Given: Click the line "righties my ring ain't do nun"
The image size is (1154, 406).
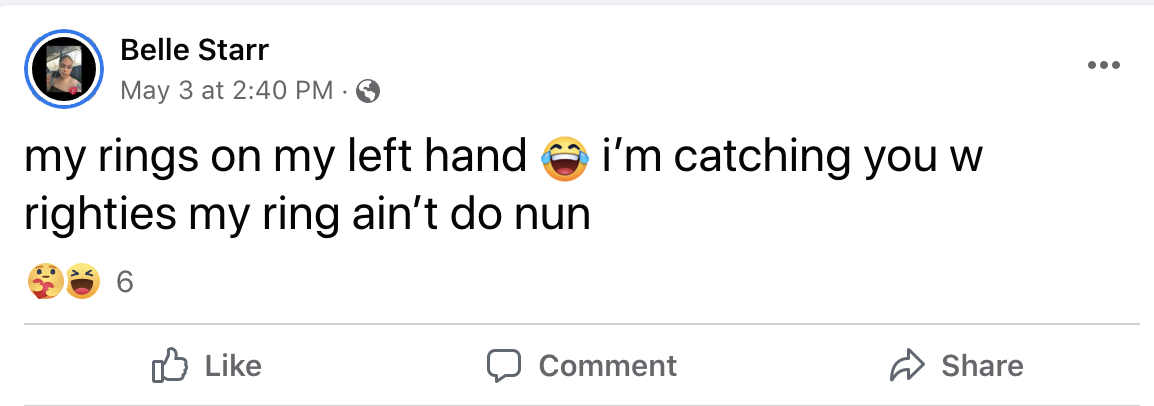Looking at the screenshot, I should tap(306, 214).
